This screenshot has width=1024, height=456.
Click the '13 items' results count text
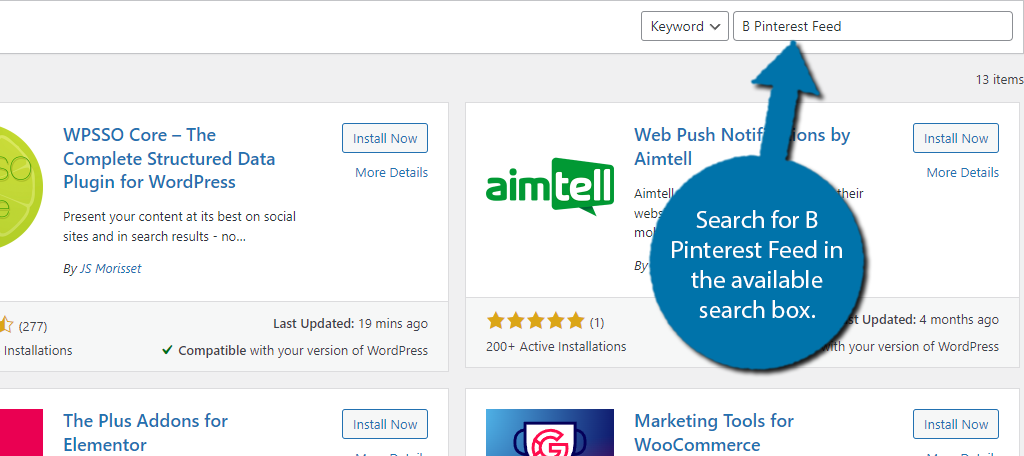(999, 80)
